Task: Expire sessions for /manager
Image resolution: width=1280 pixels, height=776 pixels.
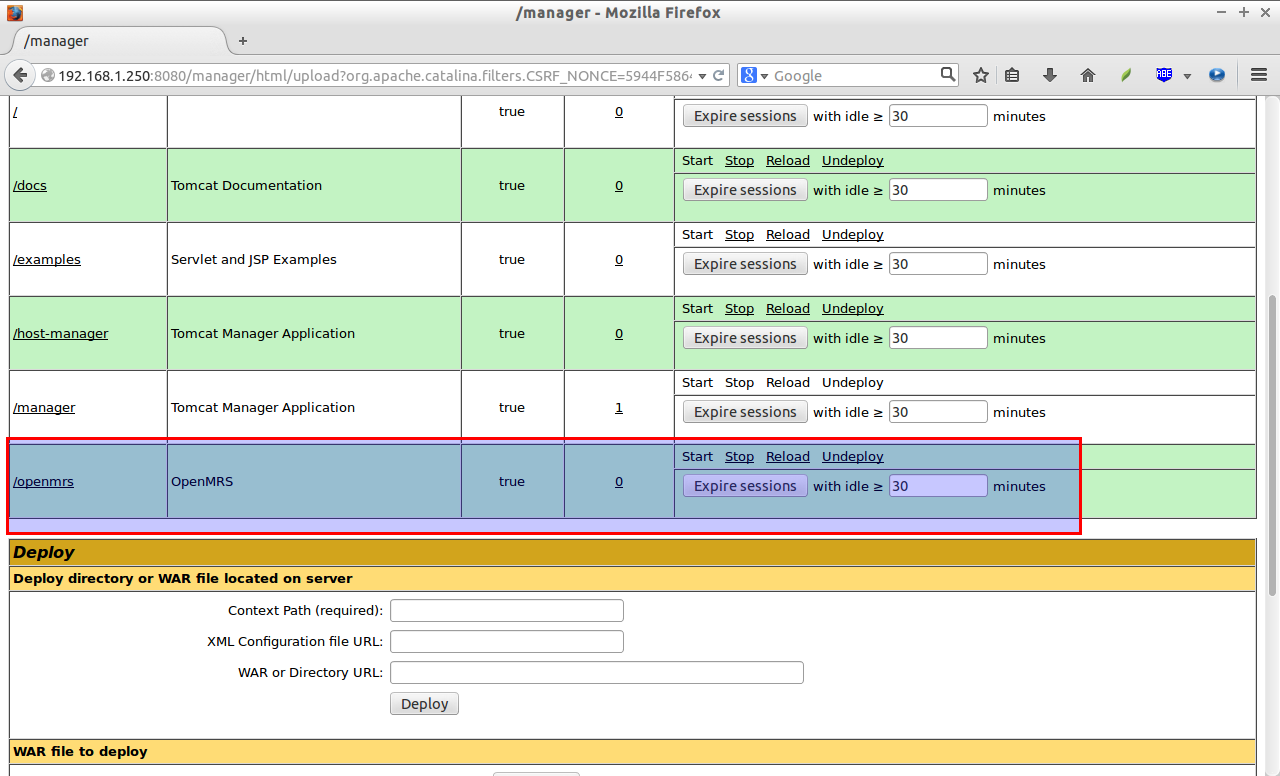Action: click(745, 412)
